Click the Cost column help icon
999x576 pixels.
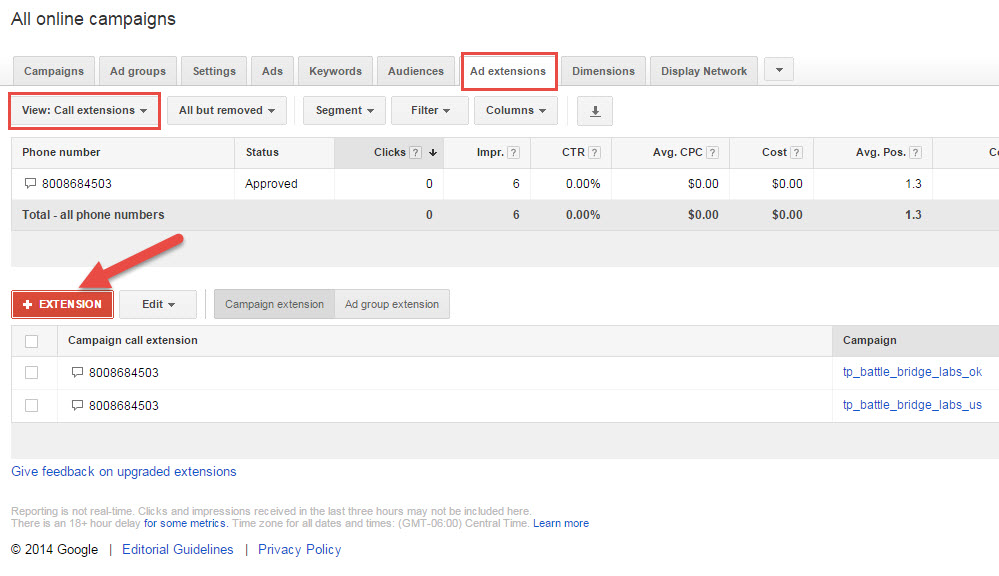click(798, 153)
